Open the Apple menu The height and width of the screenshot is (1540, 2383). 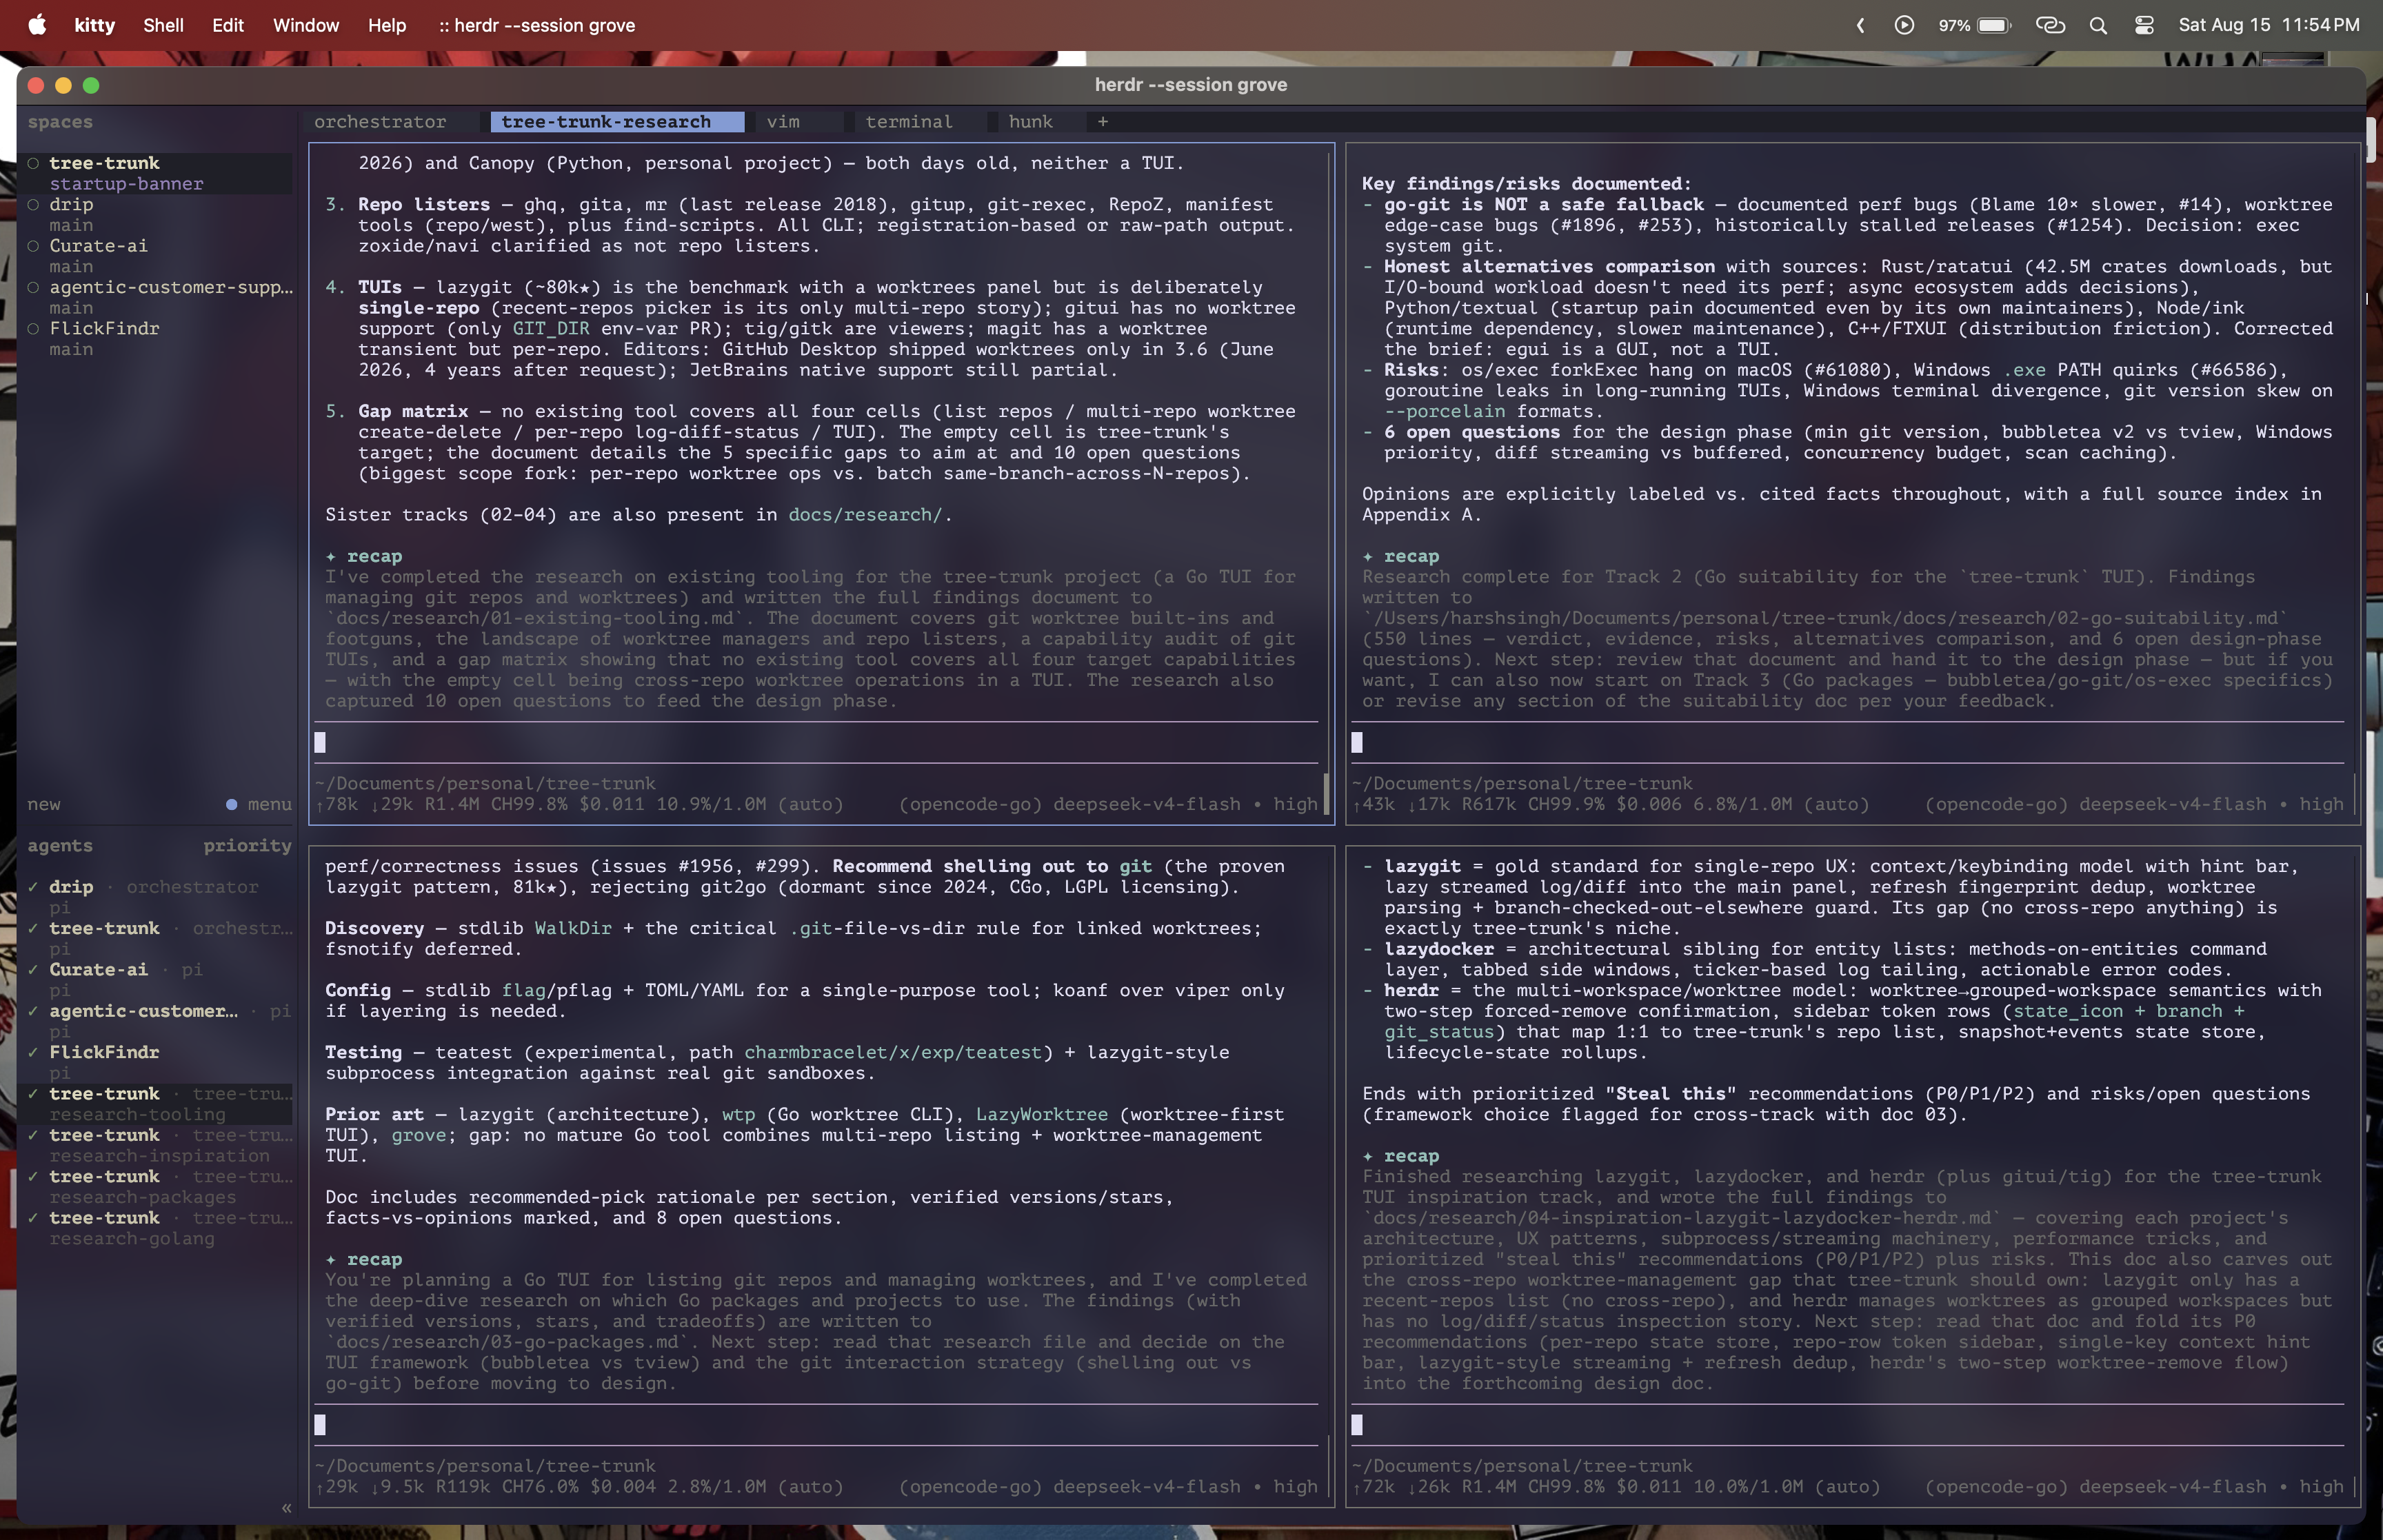pos(37,25)
